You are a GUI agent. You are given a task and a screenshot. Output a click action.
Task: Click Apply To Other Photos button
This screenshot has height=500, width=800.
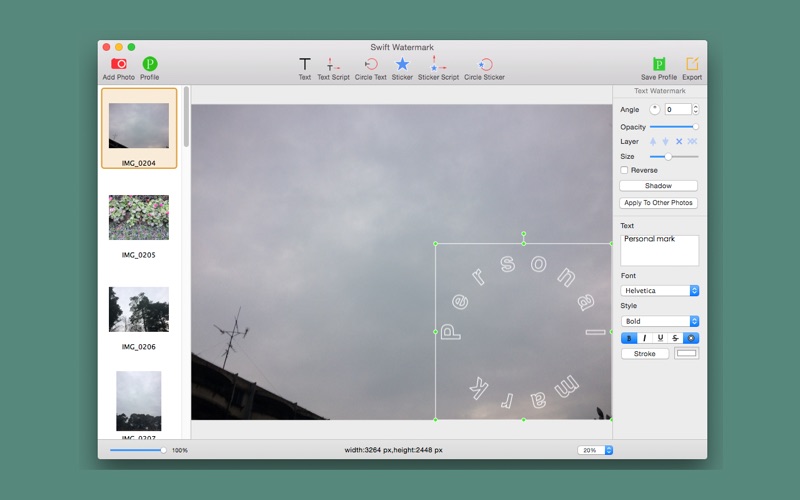click(x=658, y=203)
